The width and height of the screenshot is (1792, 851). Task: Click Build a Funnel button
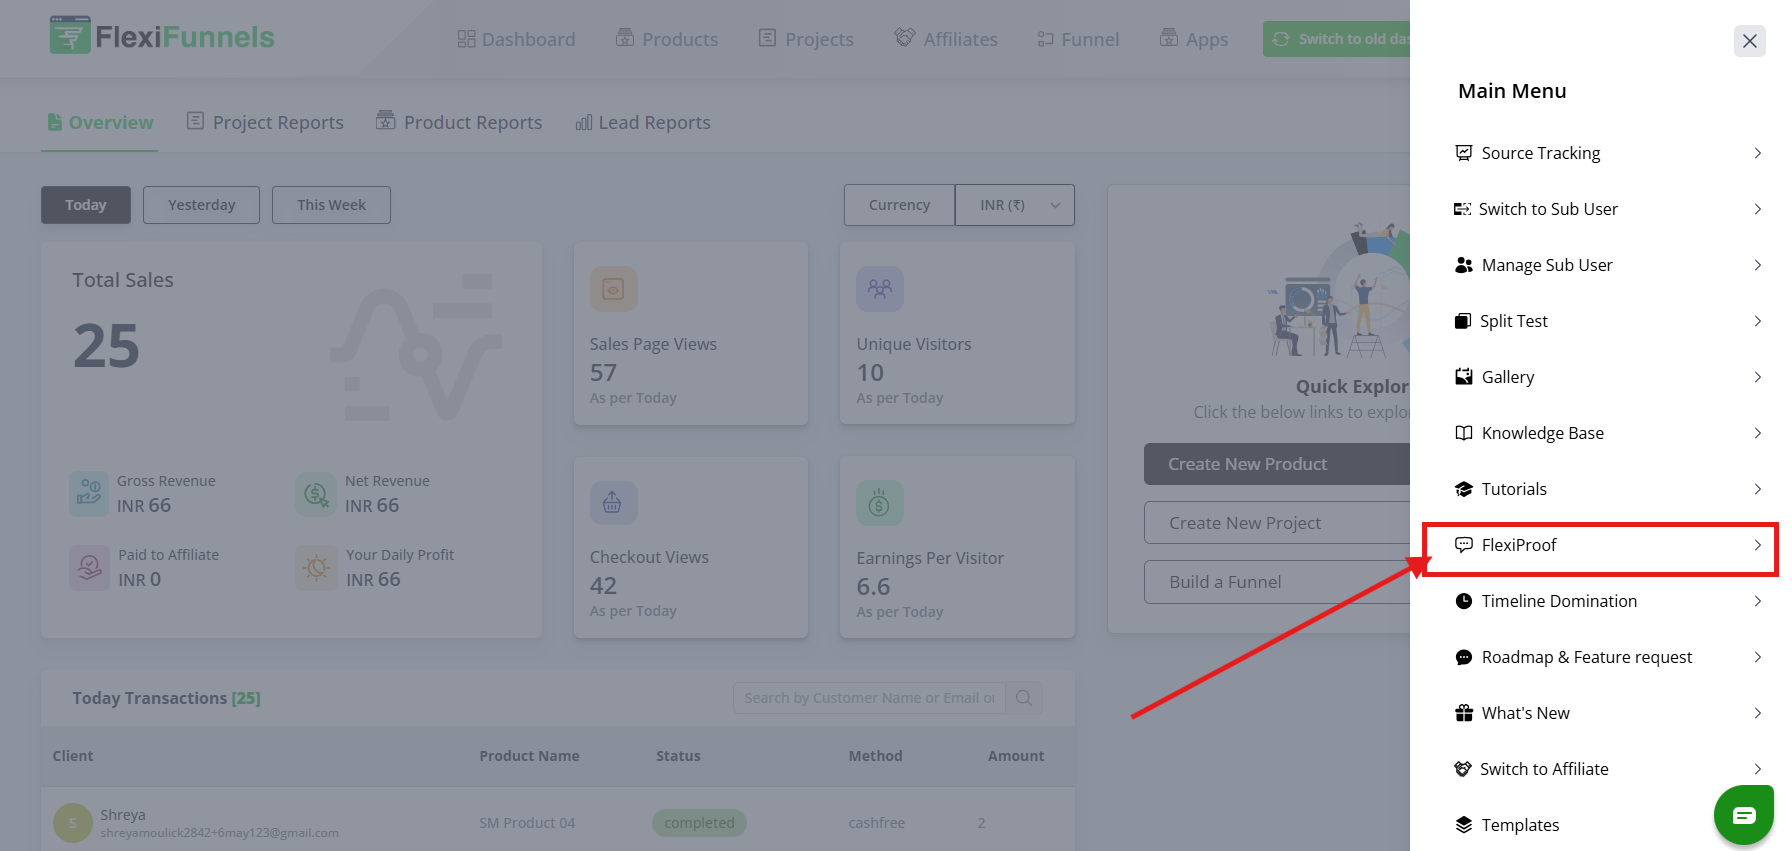click(x=1277, y=582)
